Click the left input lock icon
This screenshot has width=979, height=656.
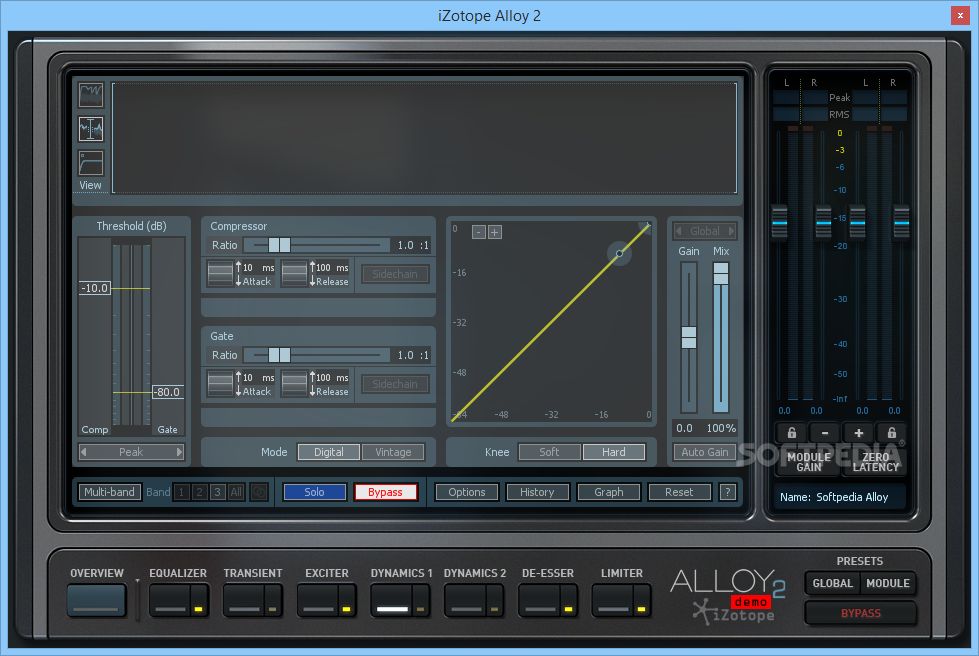point(791,433)
